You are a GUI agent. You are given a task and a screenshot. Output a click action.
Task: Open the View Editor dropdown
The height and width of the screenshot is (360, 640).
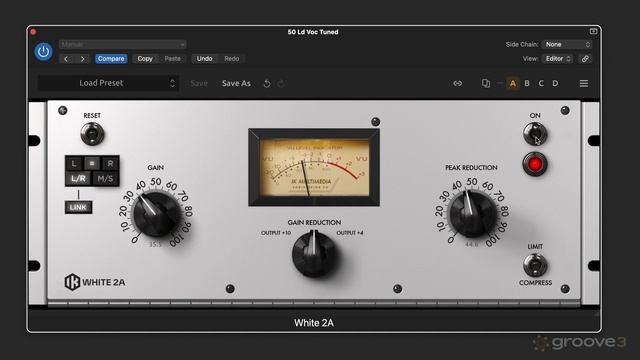point(558,59)
